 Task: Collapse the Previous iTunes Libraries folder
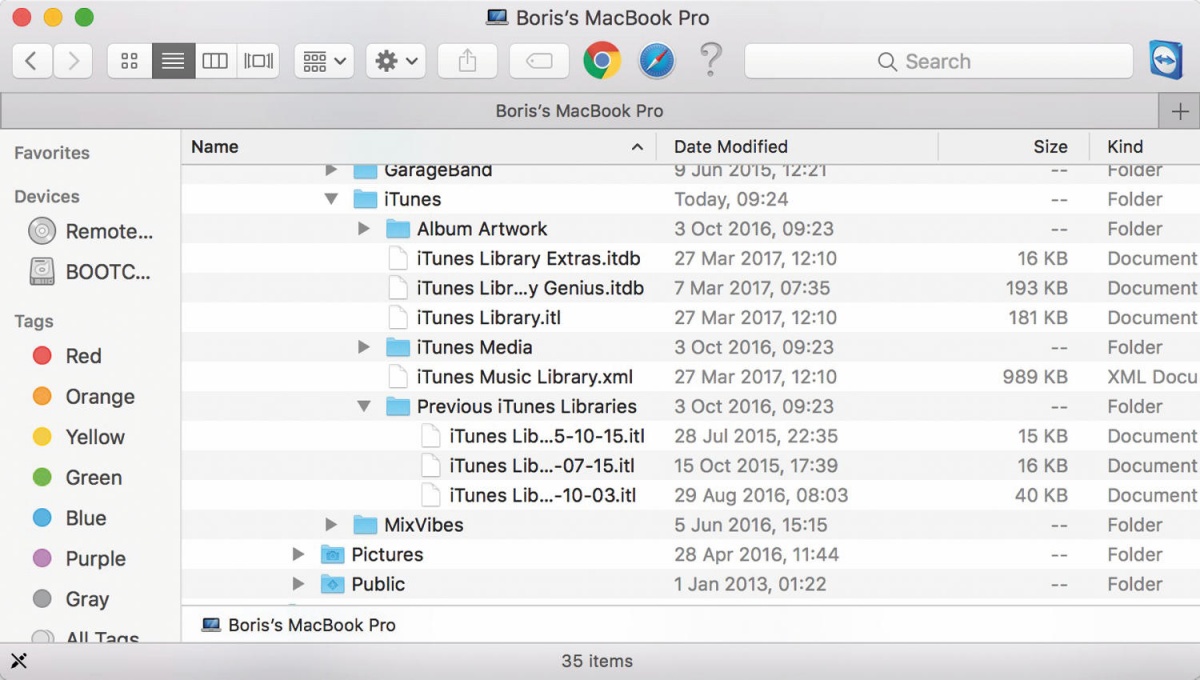point(364,407)
